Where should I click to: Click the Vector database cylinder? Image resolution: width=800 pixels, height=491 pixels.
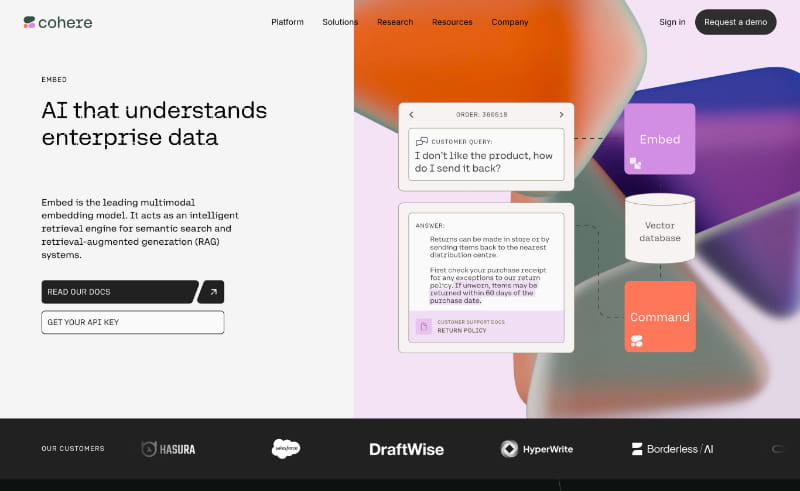click(660, 229)
